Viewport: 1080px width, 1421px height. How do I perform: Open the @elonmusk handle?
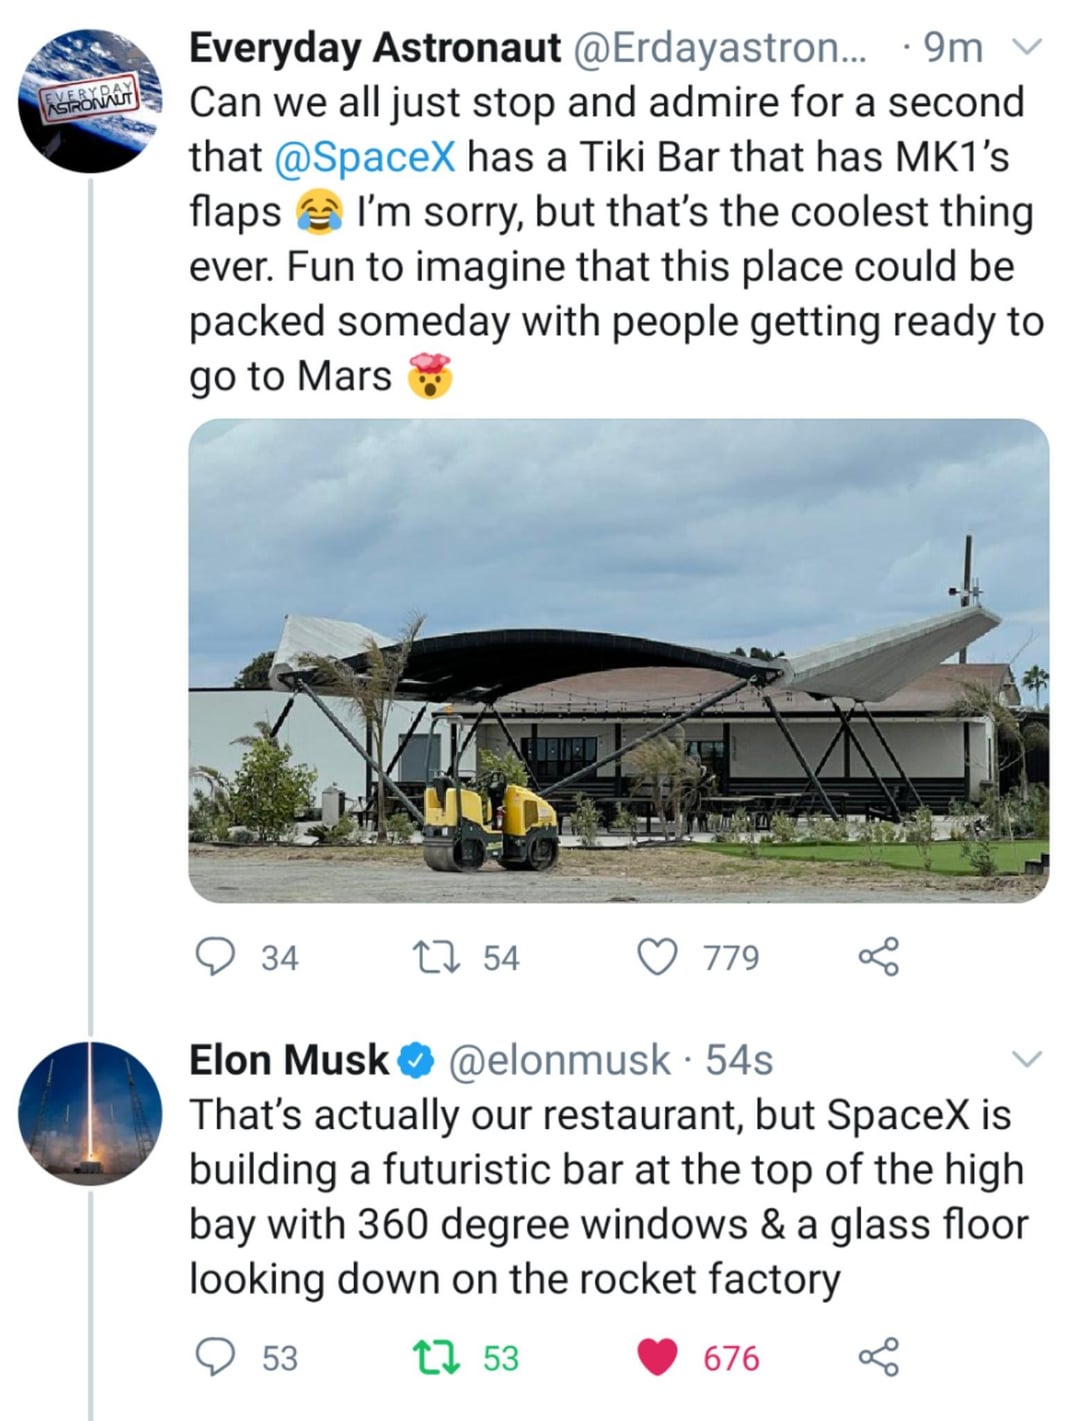559,1060
